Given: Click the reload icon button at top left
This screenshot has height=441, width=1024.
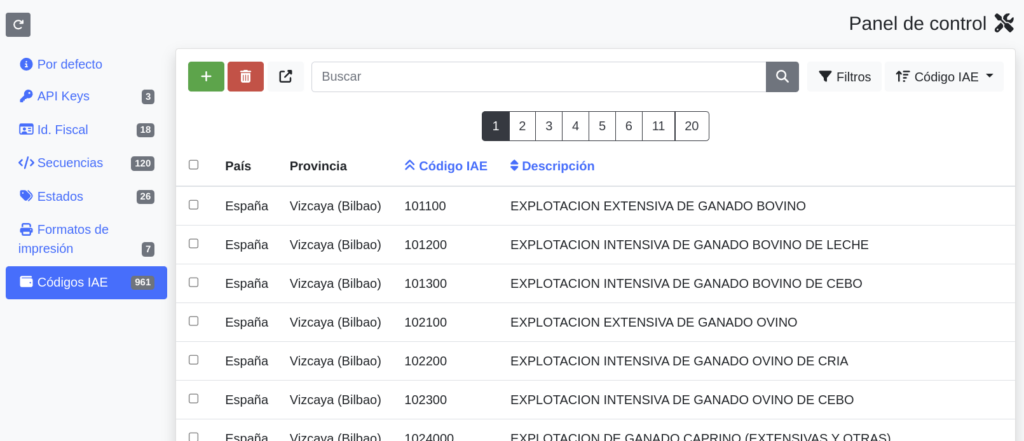Looking at the screenshot, I should pos(18,24).
